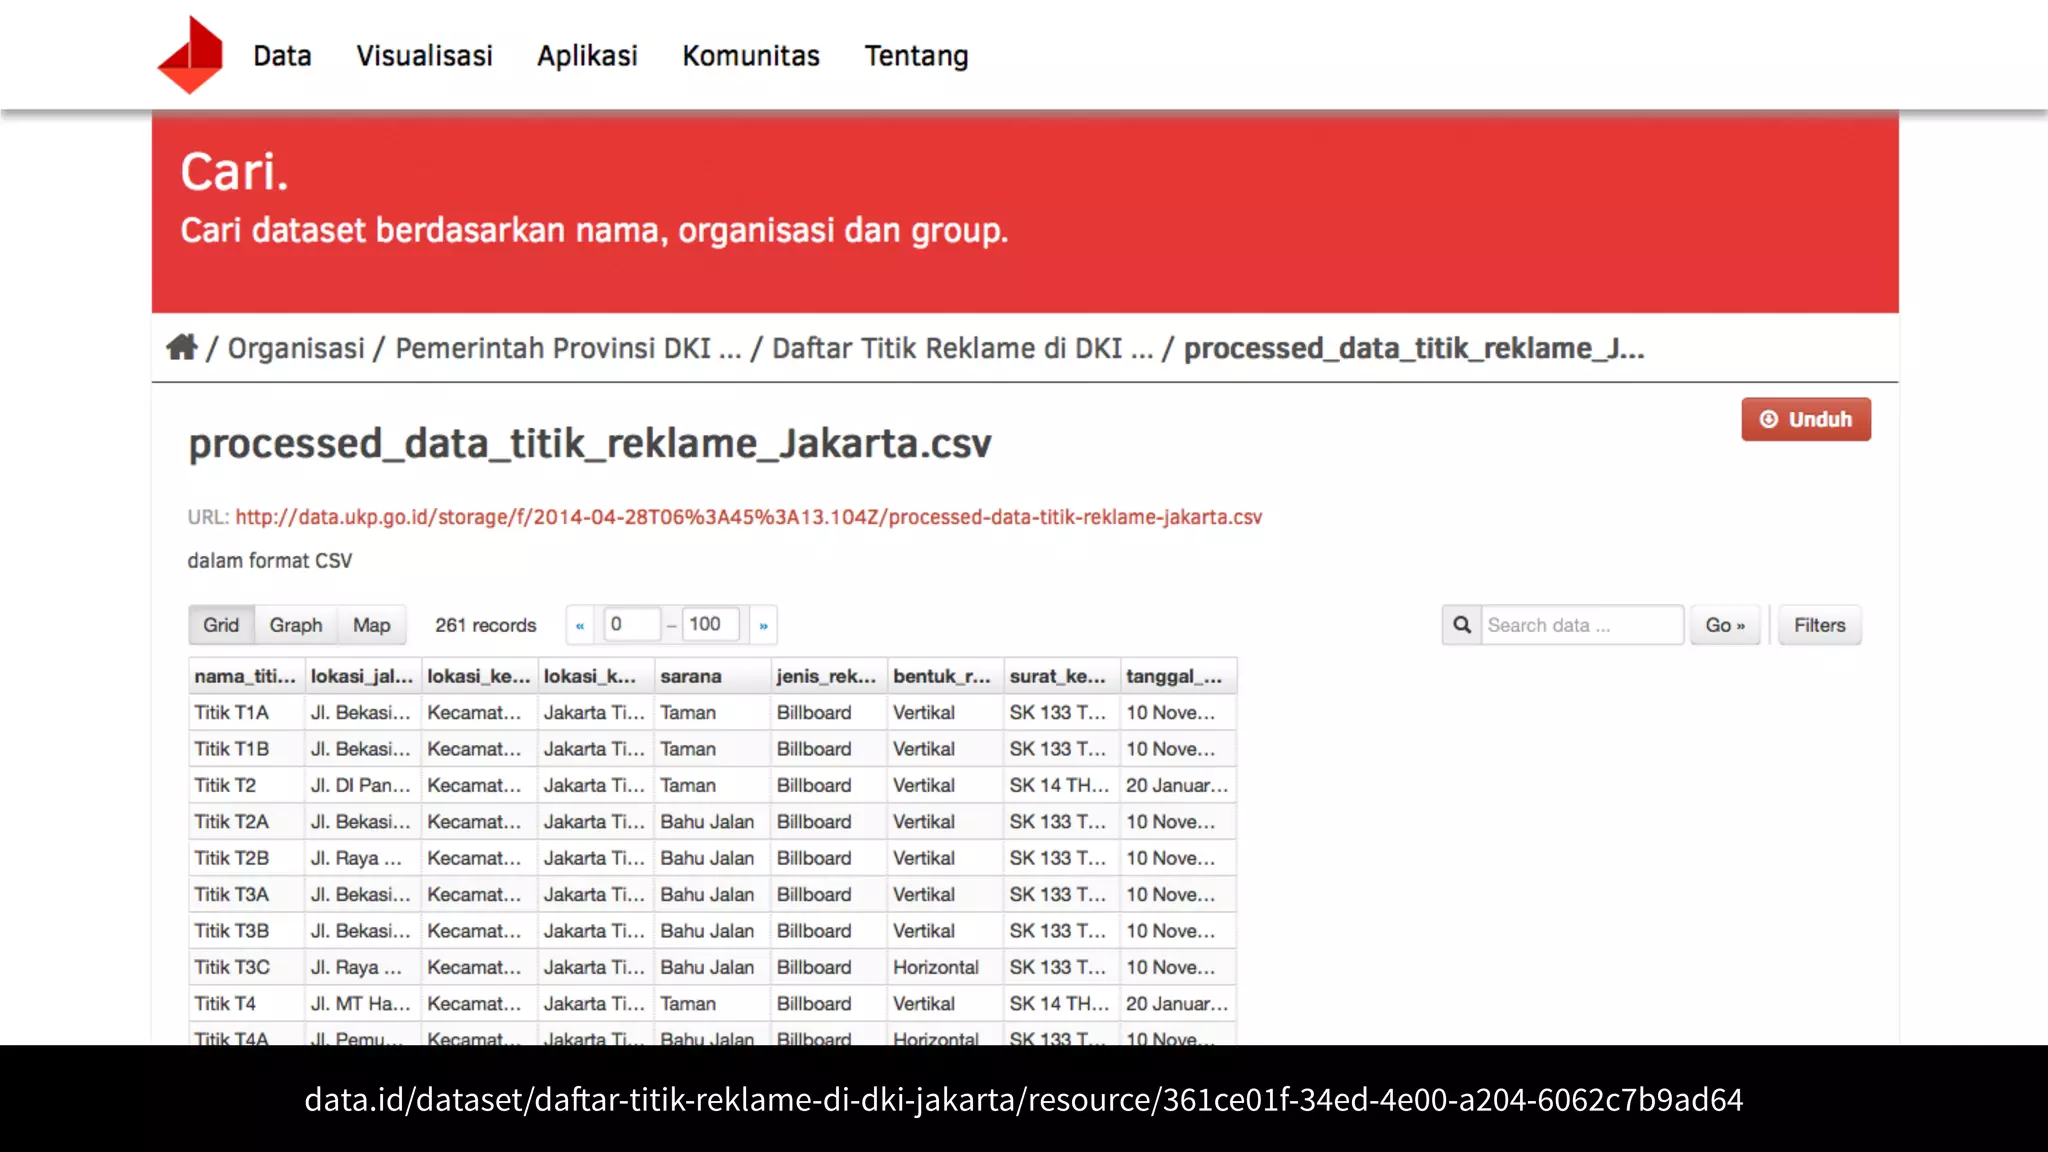Click the red site logo icon
The image size is (2048, 1152).
click(x=190, y=56)
